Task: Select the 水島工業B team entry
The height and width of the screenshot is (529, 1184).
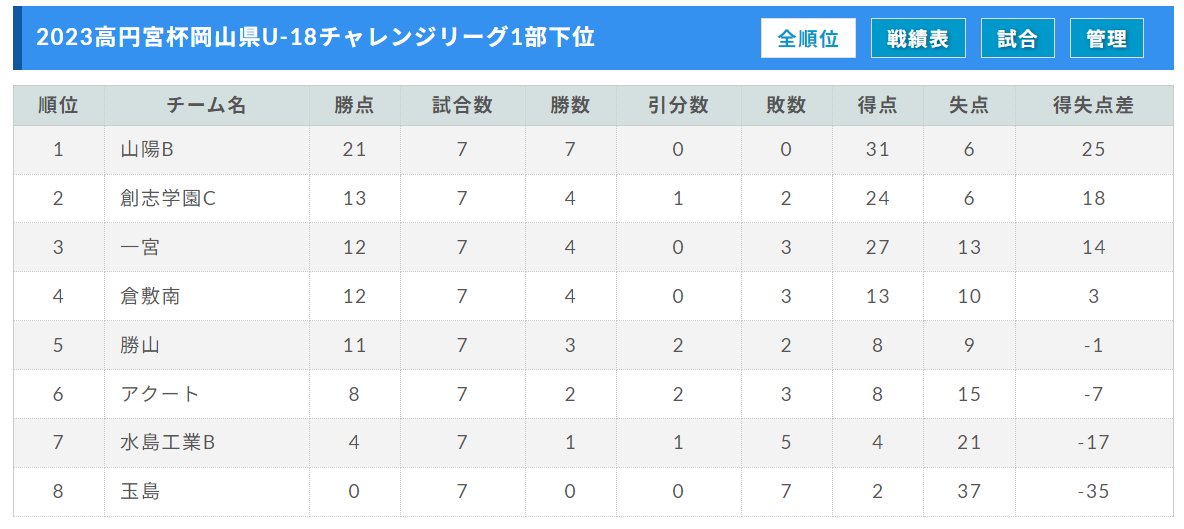Action: (x=168, y=443)
